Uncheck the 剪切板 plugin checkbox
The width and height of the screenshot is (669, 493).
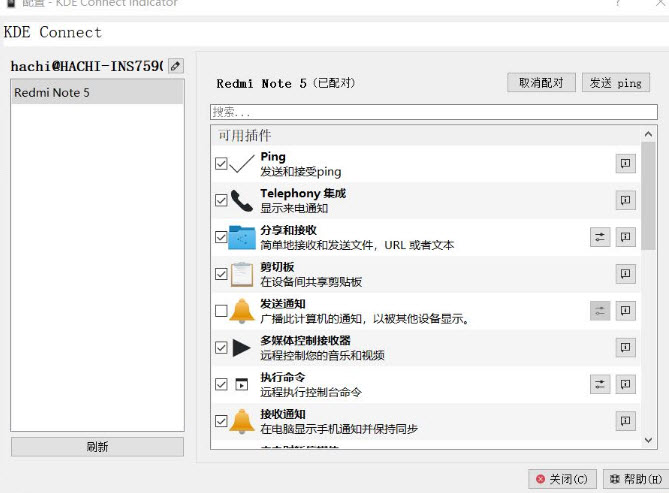[x=221, y=274]
